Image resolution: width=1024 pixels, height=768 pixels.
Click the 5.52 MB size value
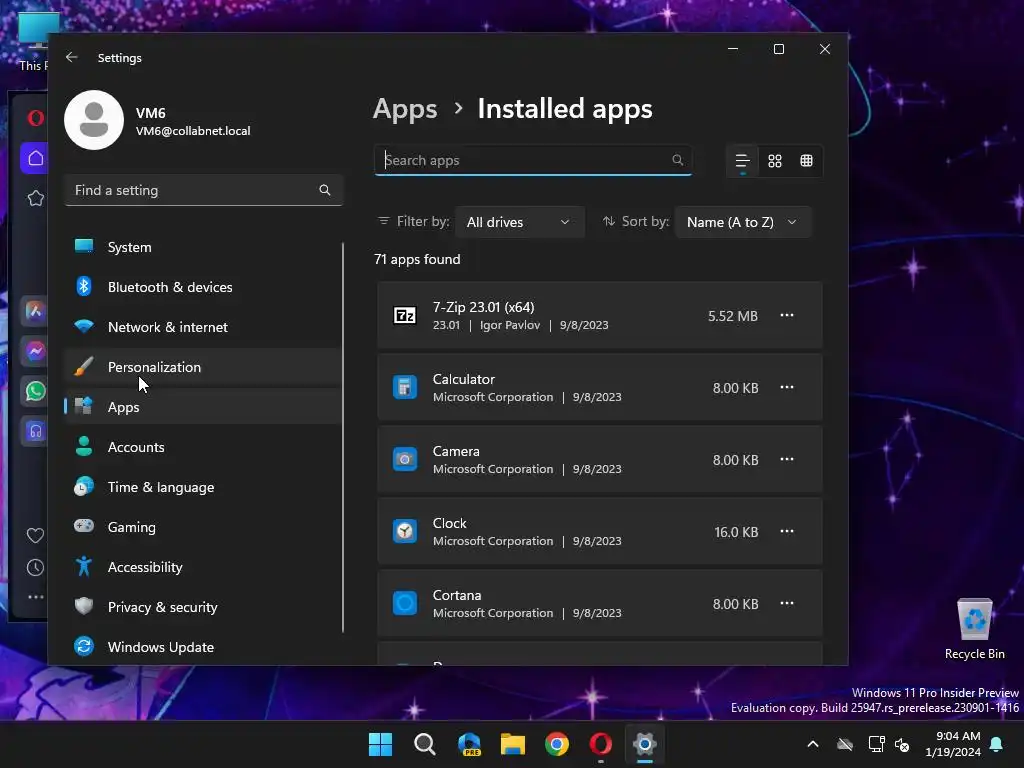tap(733, 316)
